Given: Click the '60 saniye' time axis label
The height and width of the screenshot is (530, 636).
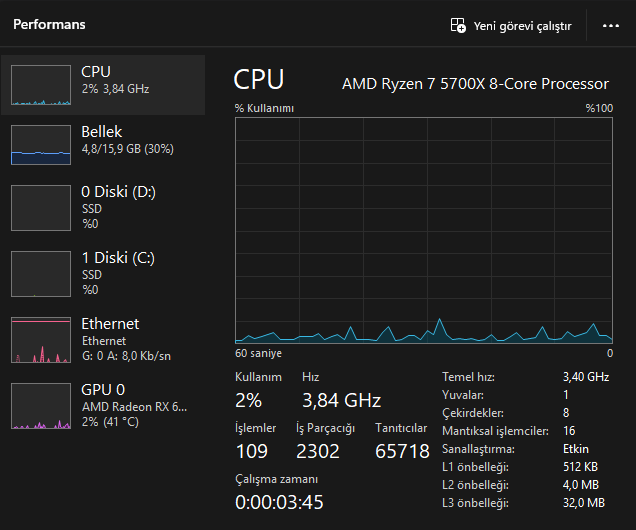Looking at the screenshot, I should [x=258, y=353].
